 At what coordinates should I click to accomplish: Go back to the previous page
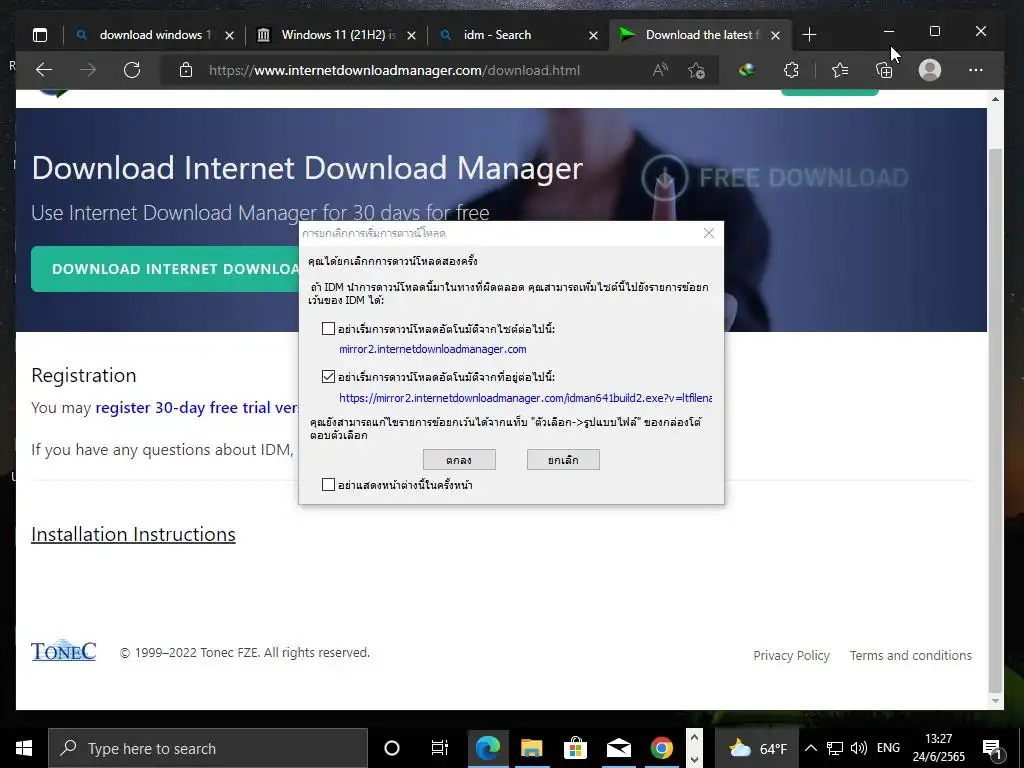[x=44, y=70]
